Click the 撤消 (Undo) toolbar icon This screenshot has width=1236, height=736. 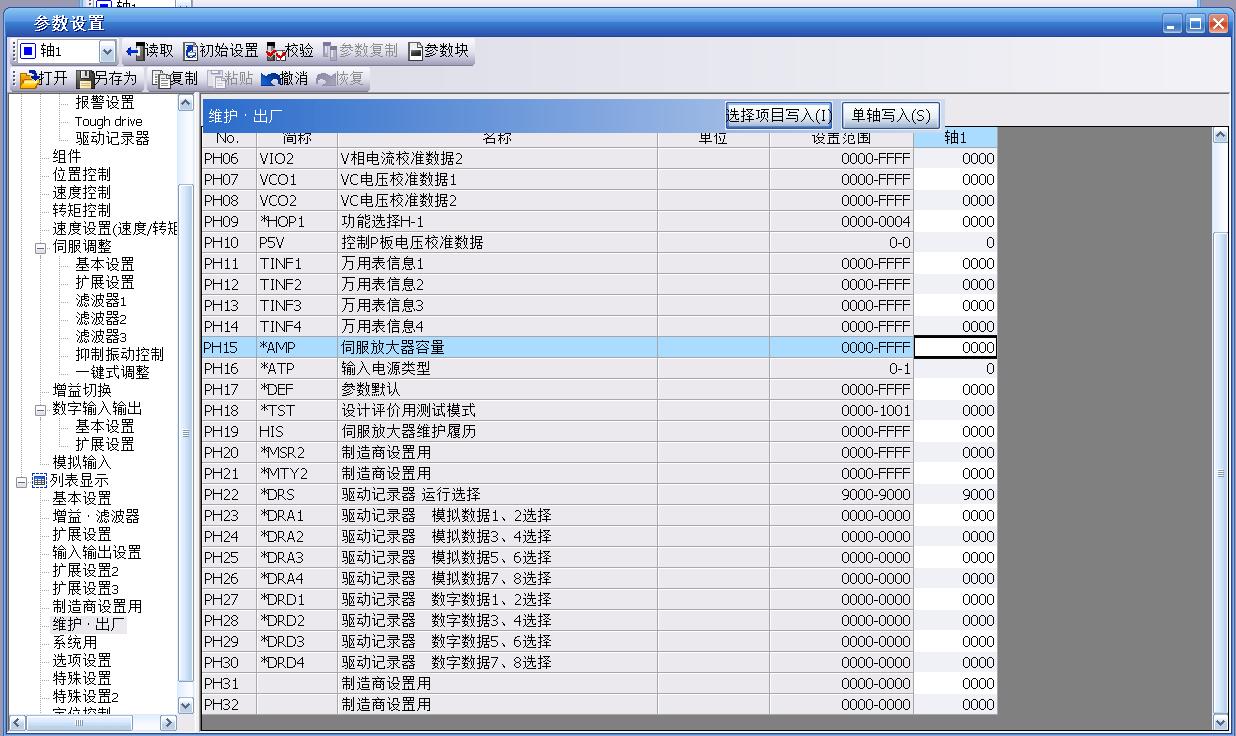[x=270, y=79]
